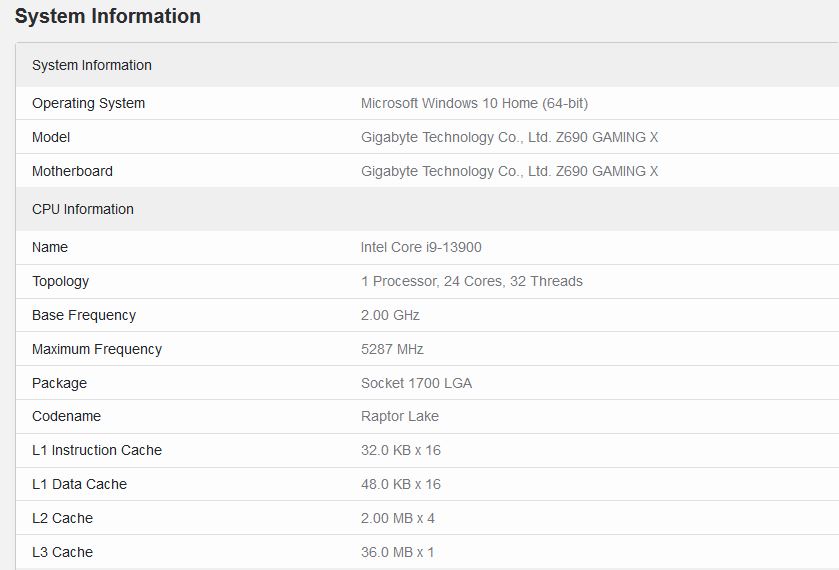Select the 'Raptor Lake' value
Screen dimensions: 839x570
tap(400, 416)
